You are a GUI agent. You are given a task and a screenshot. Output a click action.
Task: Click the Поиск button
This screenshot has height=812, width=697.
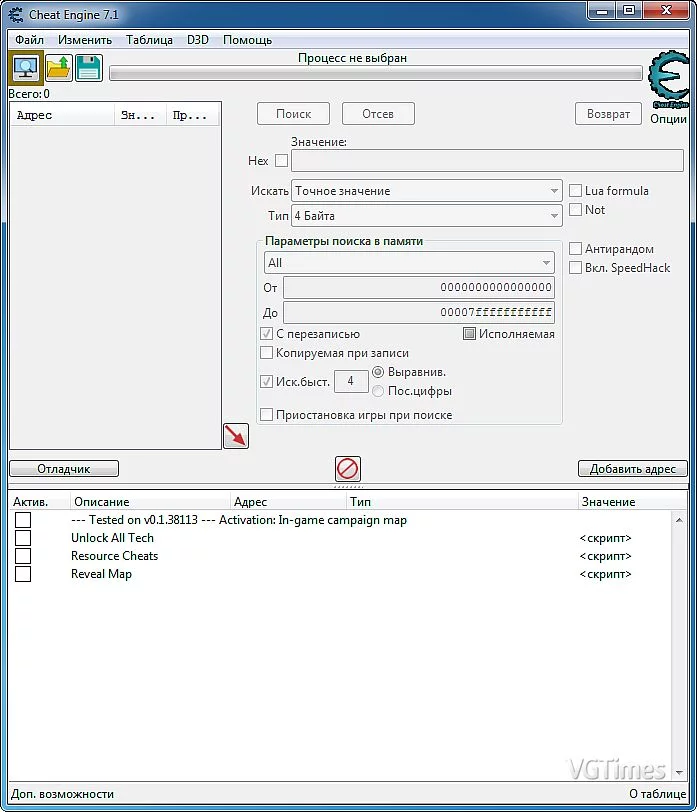tap(293, 114)
